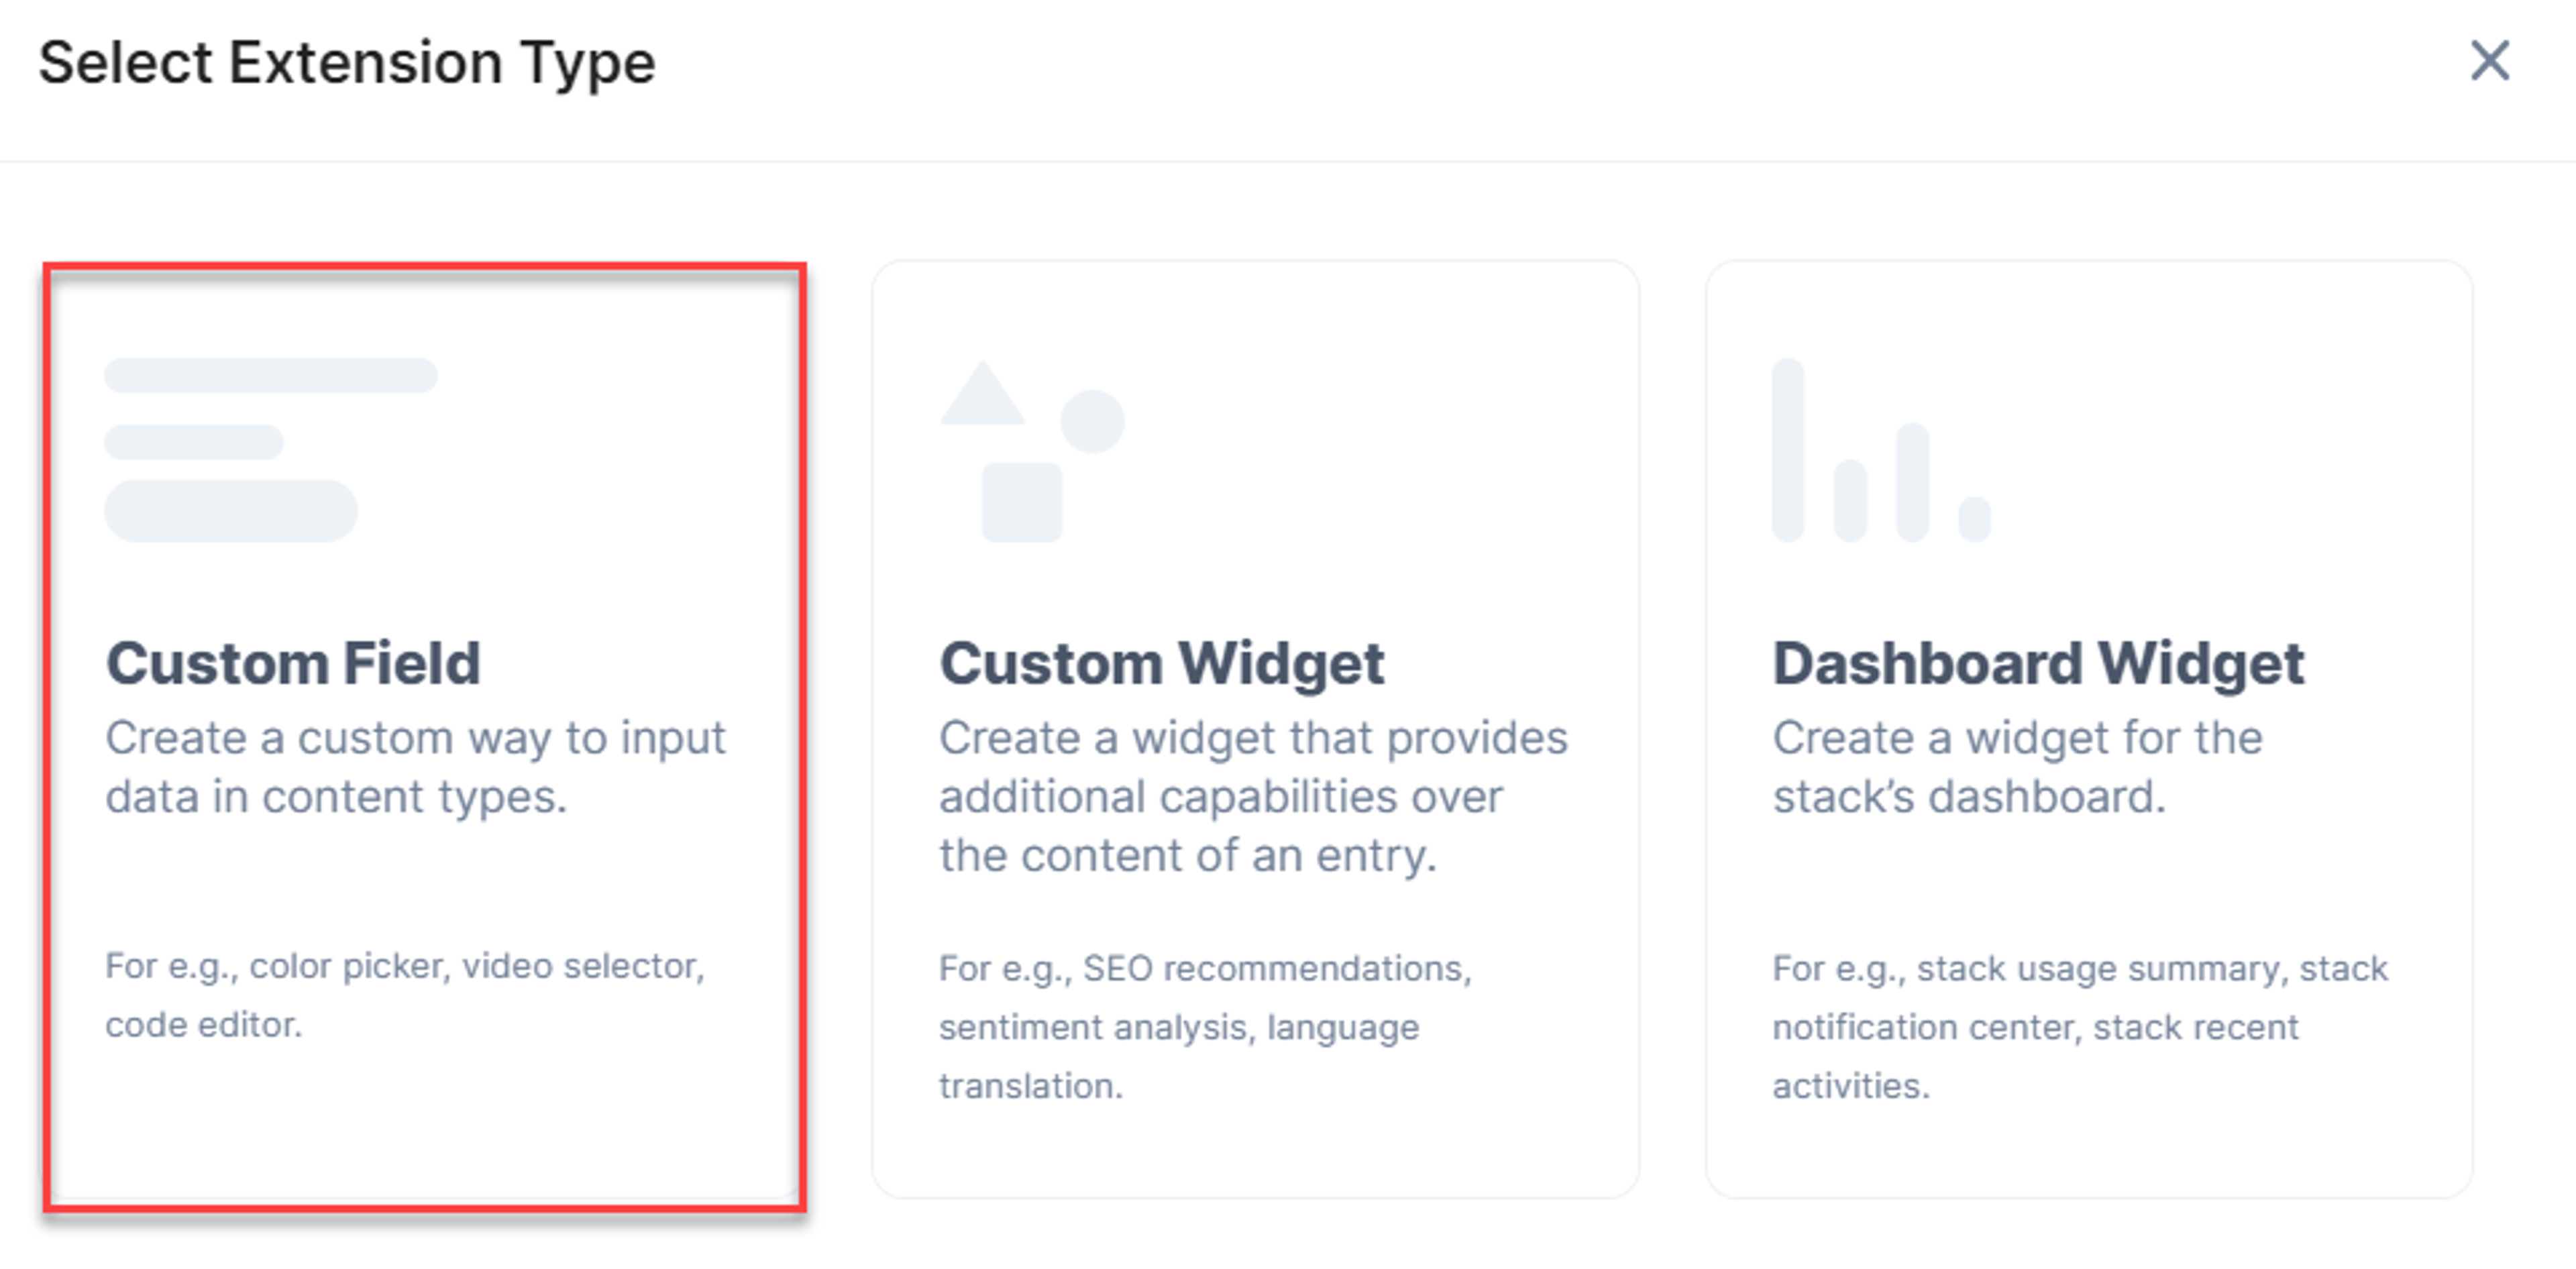Click the Custom Widget shapes icon
The height and width of the screenshot is (1269, 2576).
[1032, 451]
